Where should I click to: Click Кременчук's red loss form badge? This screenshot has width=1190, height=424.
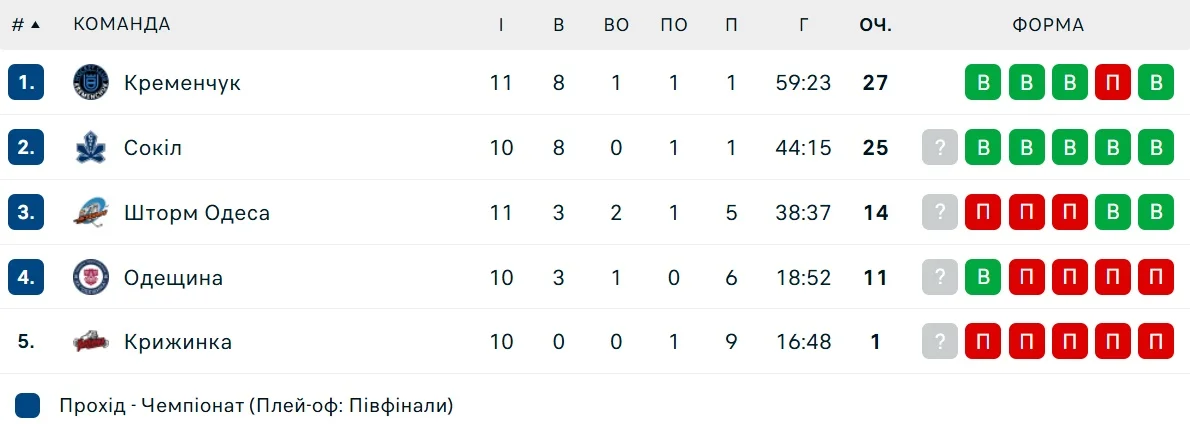pyautogui.click(x=1112, y=83)
